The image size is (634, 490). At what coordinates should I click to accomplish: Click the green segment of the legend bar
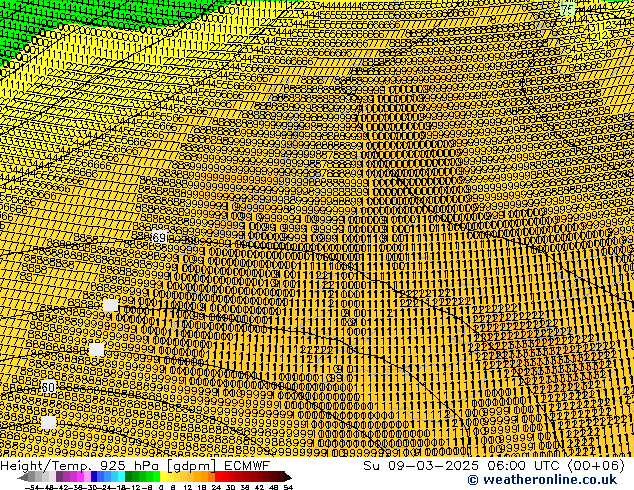[x=140, y=477]
